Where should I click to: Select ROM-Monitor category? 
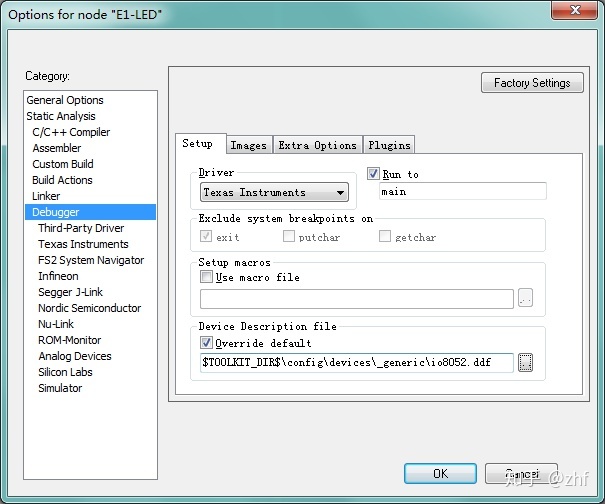point(70,340)
